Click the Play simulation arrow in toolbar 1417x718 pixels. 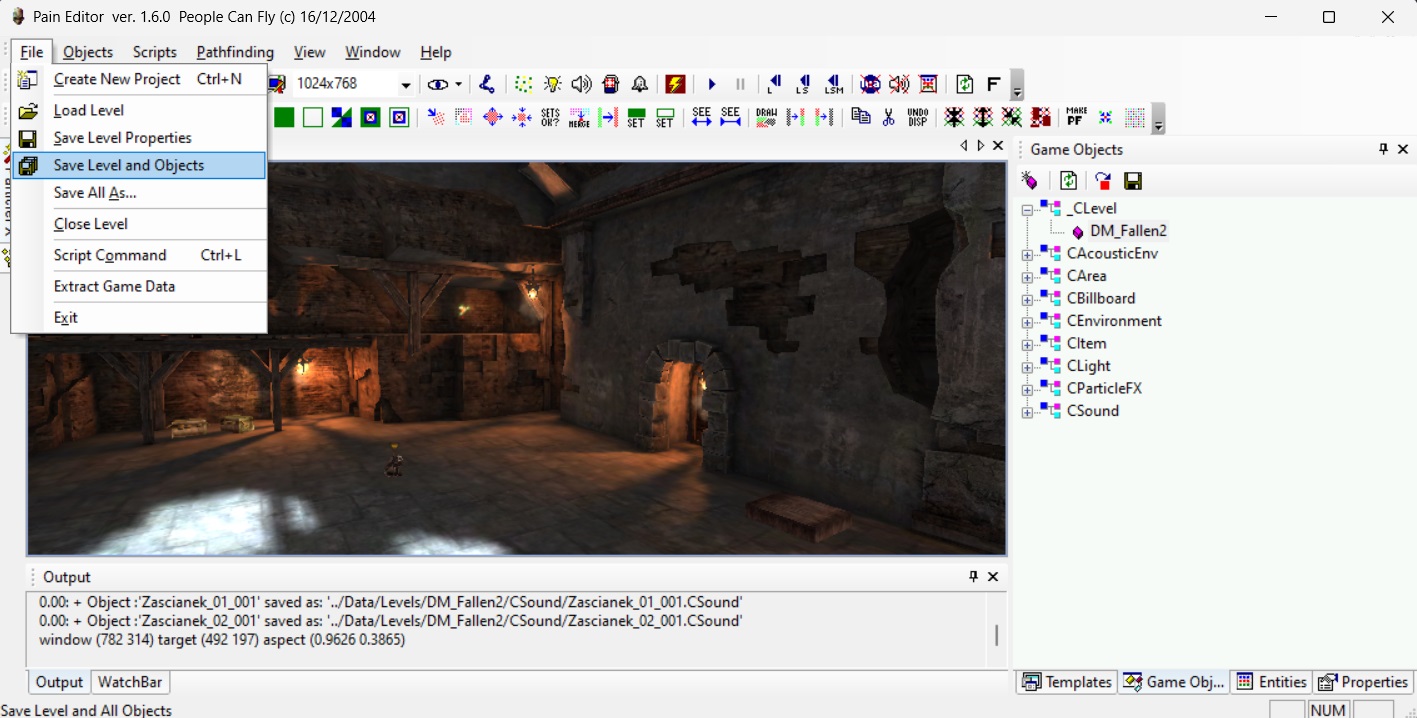click(712, 84)
